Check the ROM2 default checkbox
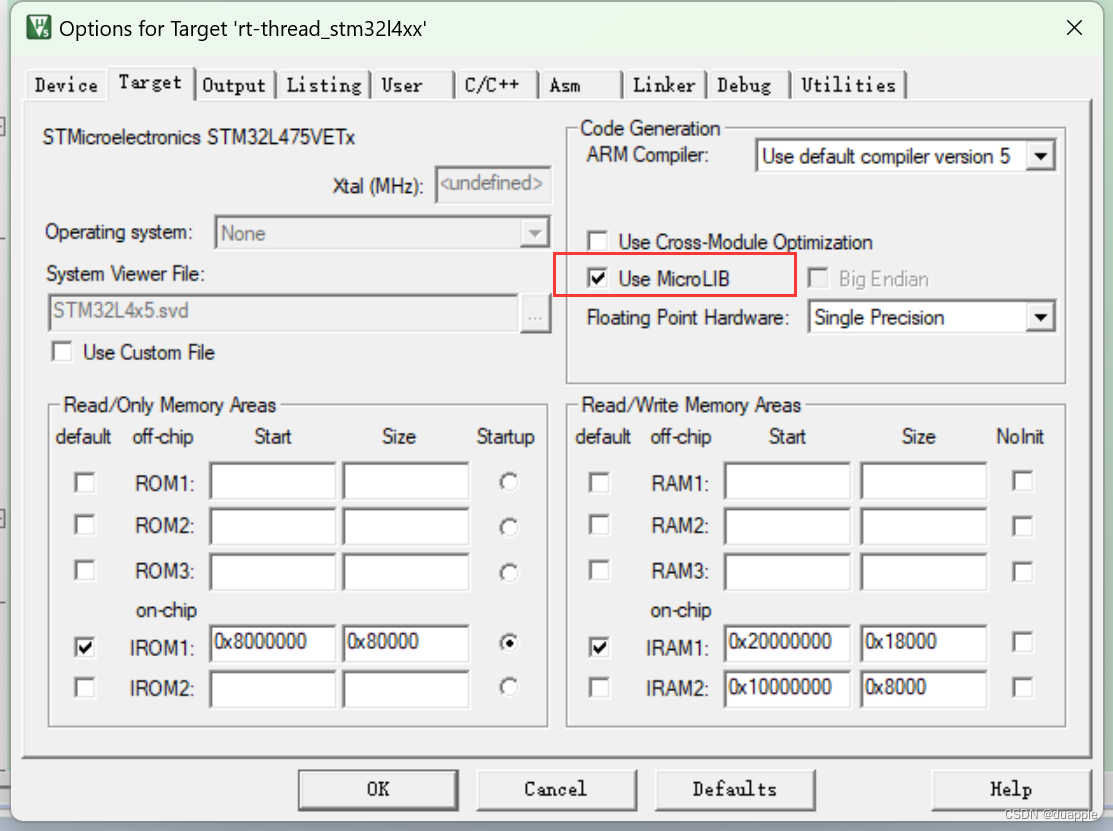Screen dimensions: 1113x831 [84, 525]
